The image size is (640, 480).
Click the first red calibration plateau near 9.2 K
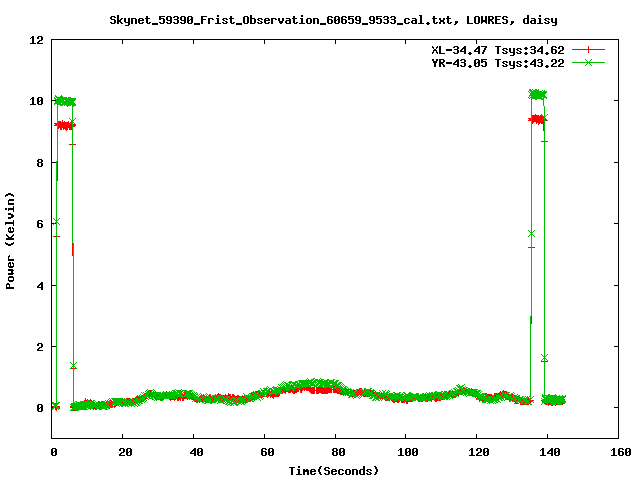(x=65, y=125)
